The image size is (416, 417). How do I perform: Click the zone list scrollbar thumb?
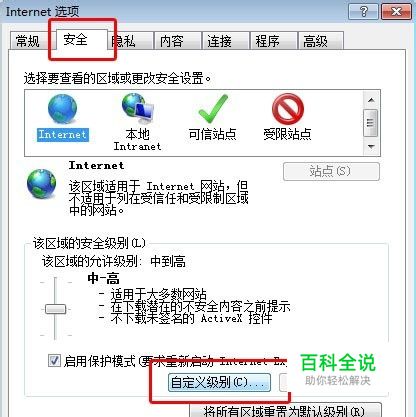pyautogui.click(x=371, y=123)
